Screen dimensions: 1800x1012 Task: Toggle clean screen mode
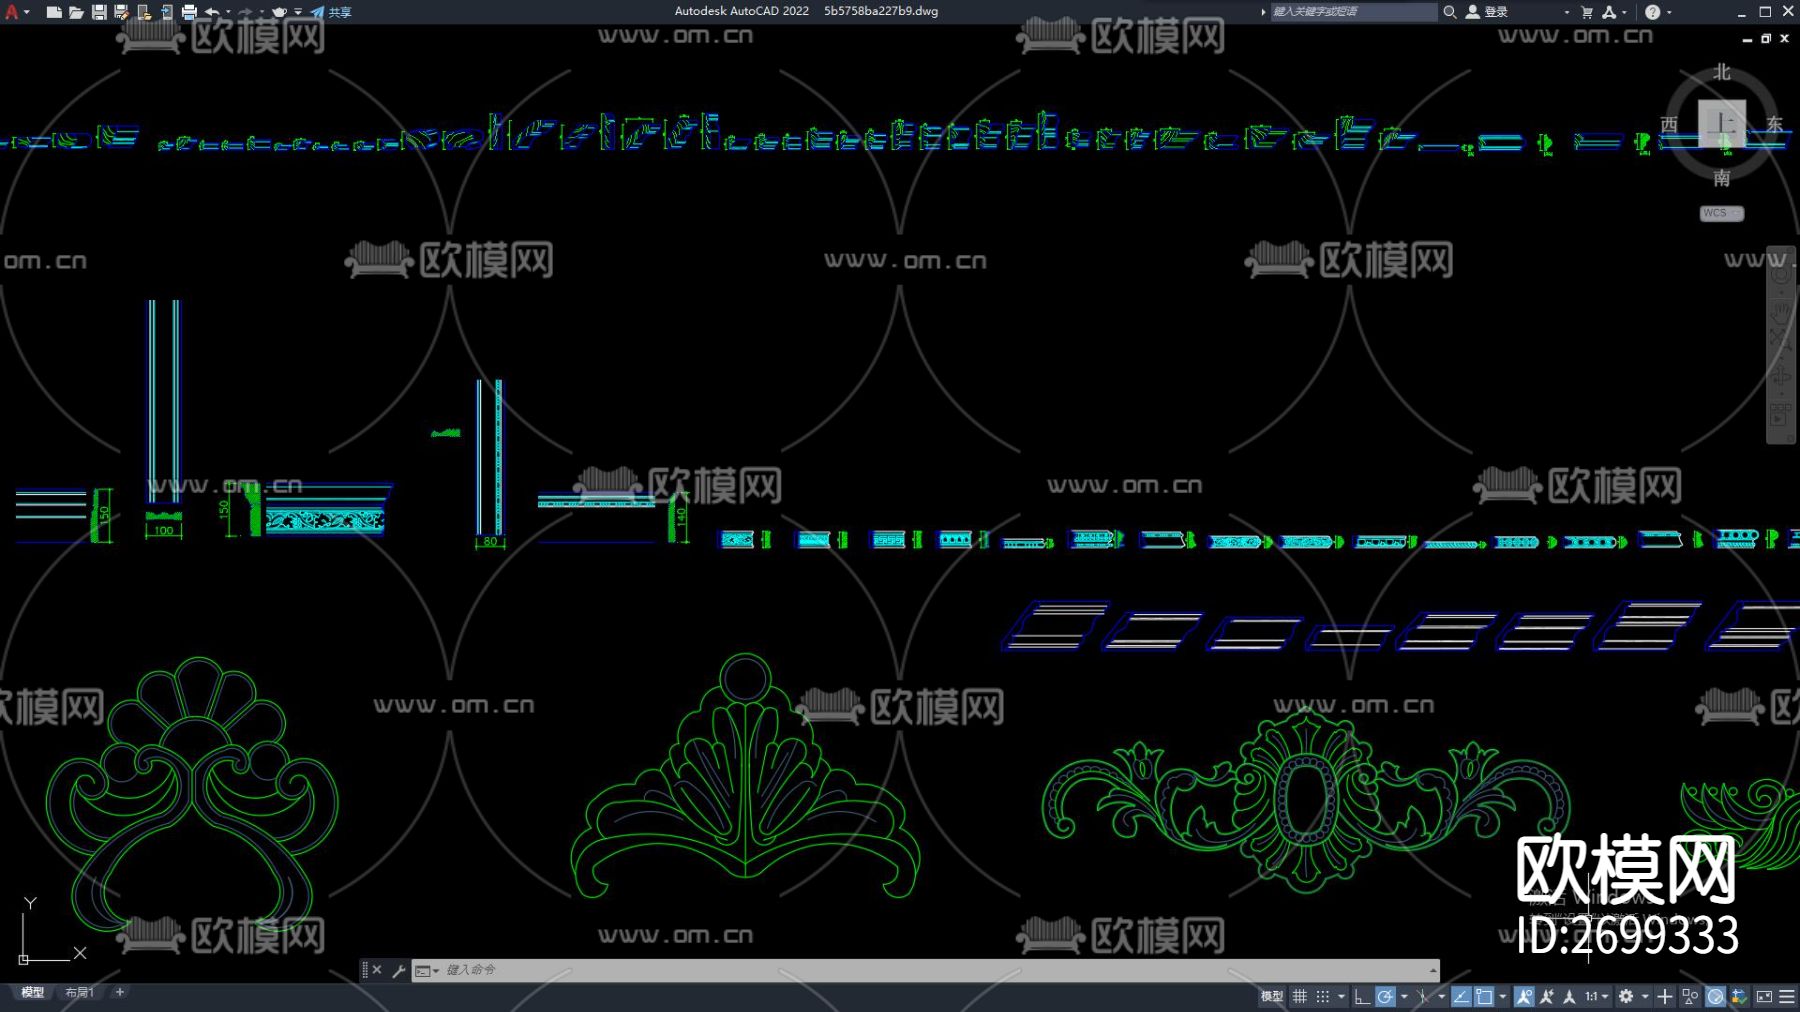click(x=1764, y=996)
